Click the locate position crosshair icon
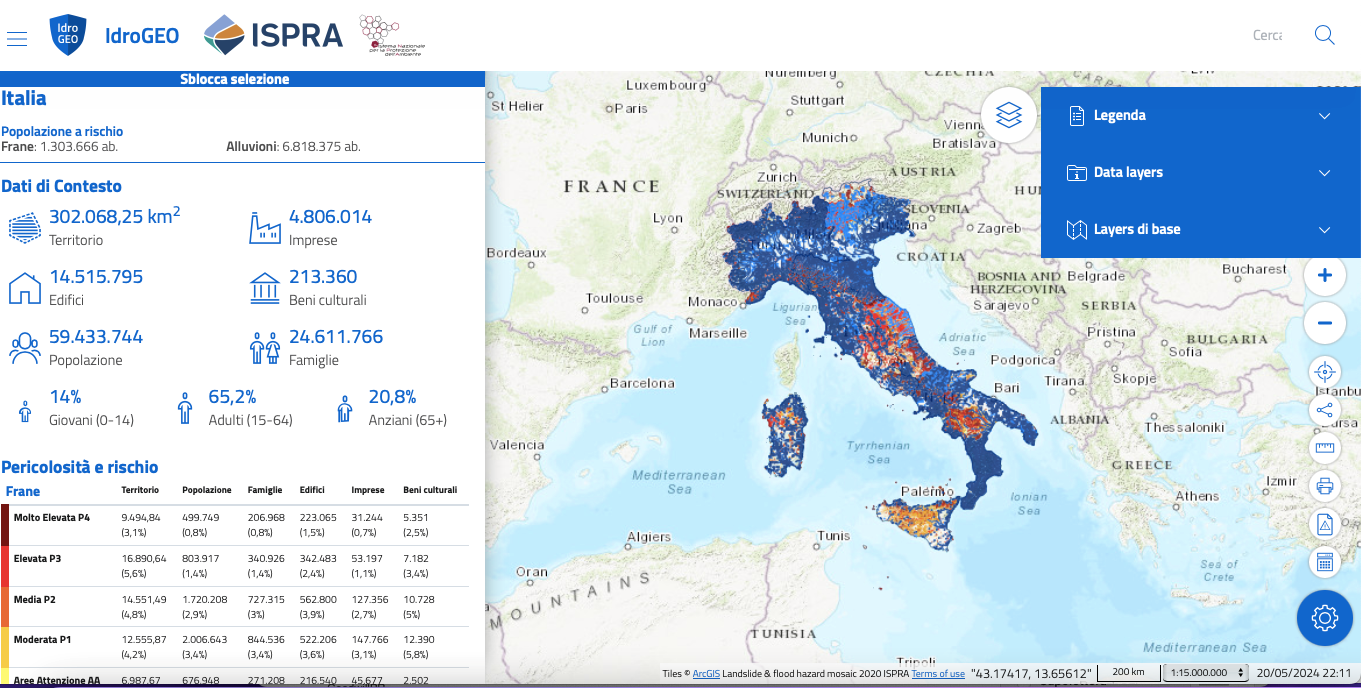Viewport: 1361px width, 688px height. click(x=1325, y=372)
